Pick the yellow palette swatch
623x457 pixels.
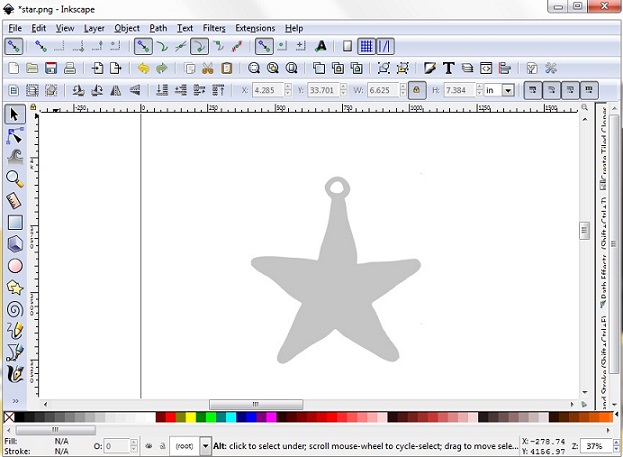coord(191,417)
